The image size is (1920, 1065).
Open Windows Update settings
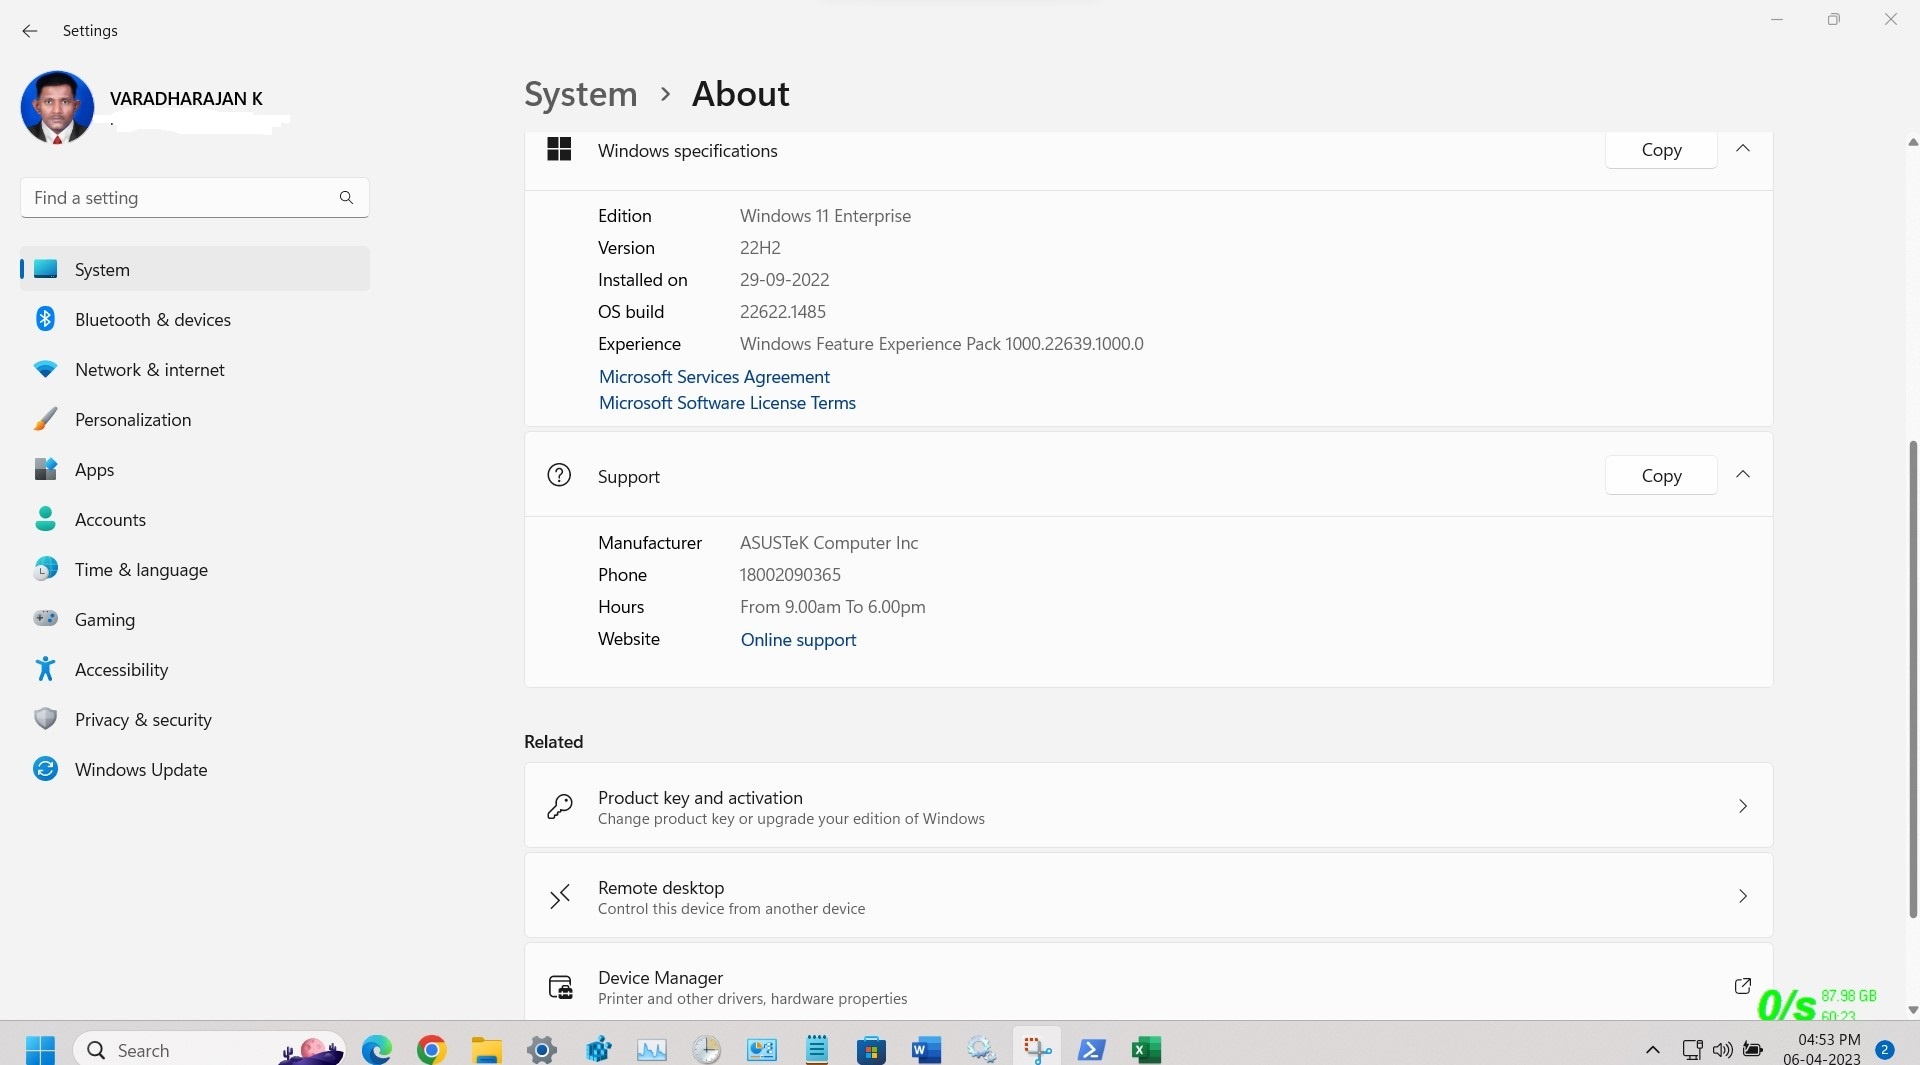coord(195,769)
